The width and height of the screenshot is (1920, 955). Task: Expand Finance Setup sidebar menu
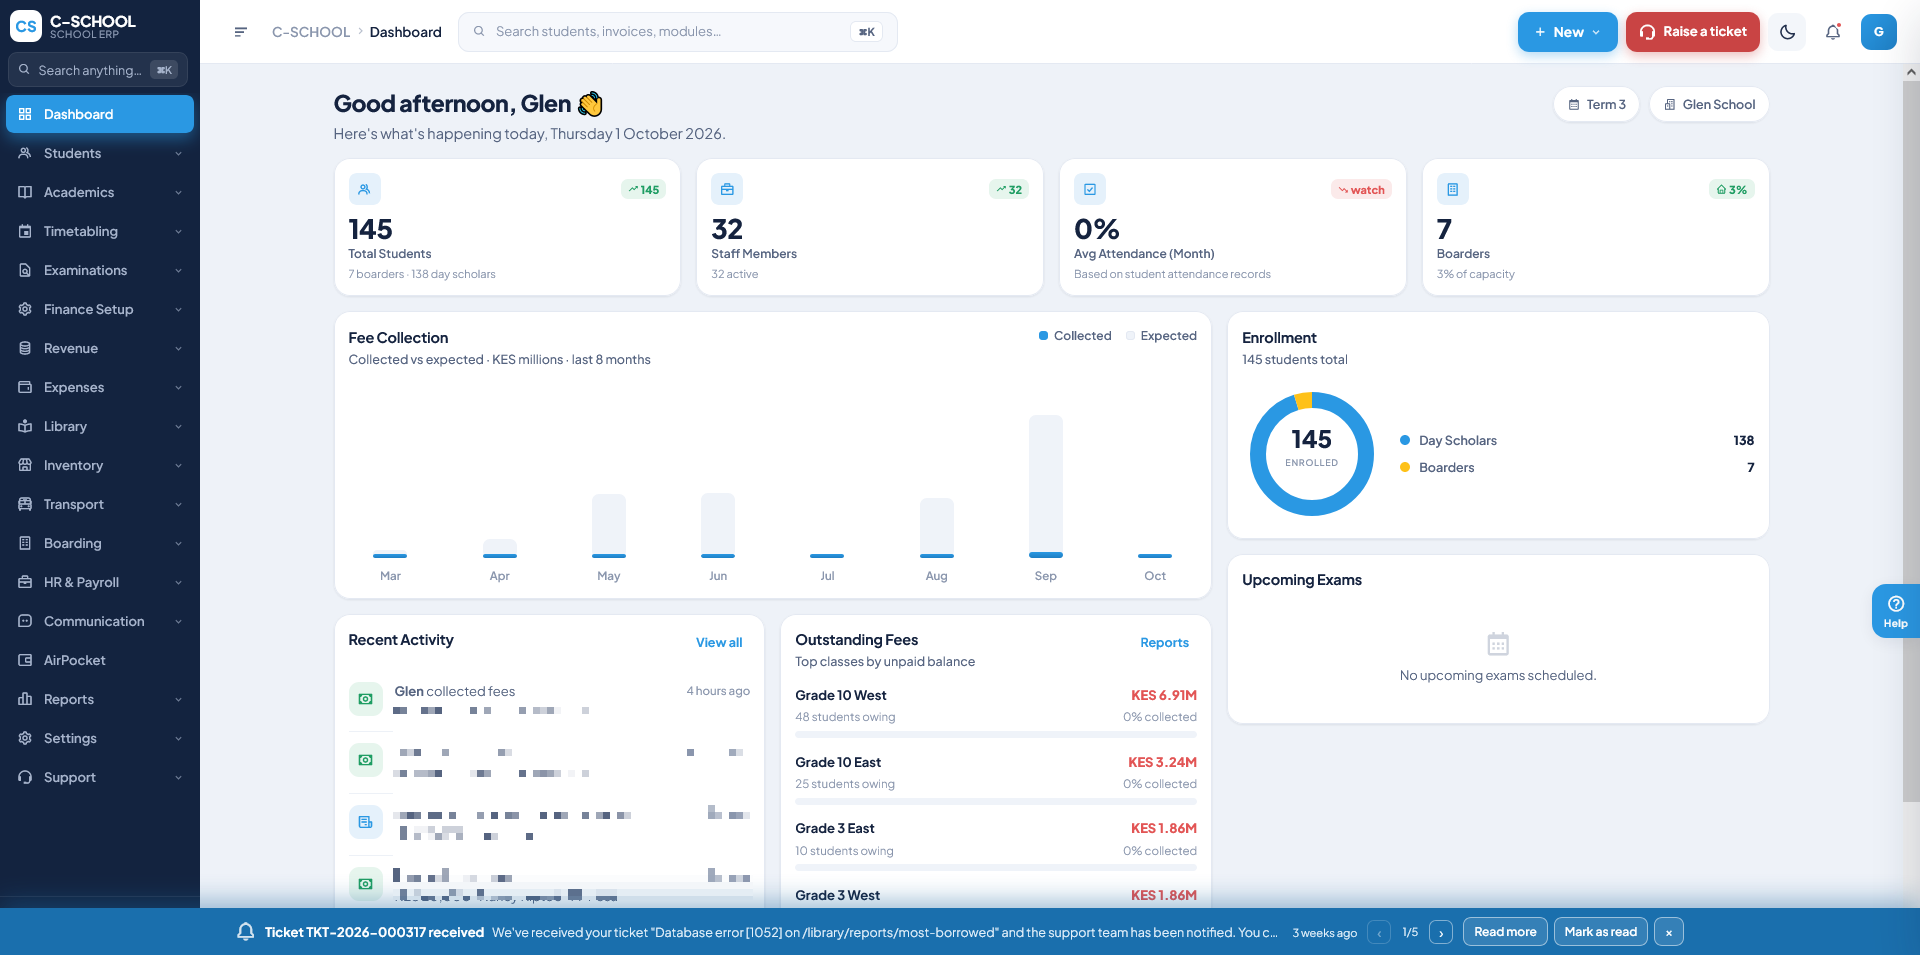(x=100, y=309)
